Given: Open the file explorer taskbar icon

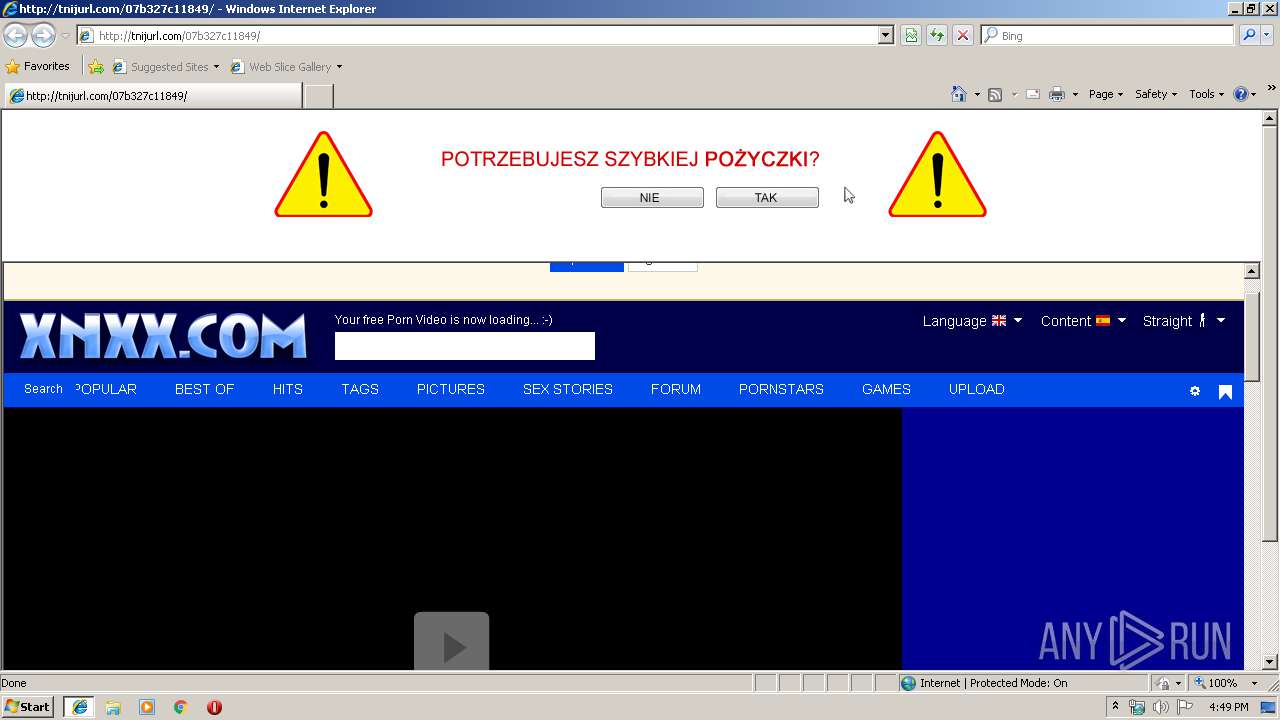Looking at the screenshot, I should tap(113, 707).
